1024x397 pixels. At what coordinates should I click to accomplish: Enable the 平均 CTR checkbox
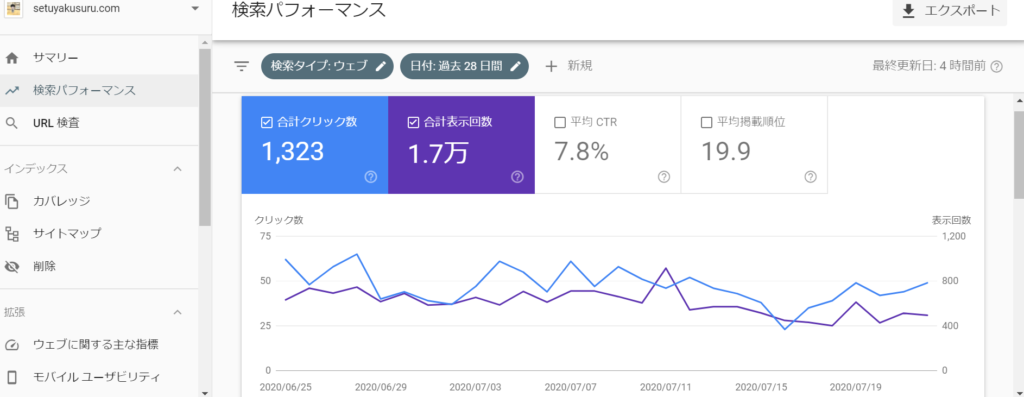559,122
